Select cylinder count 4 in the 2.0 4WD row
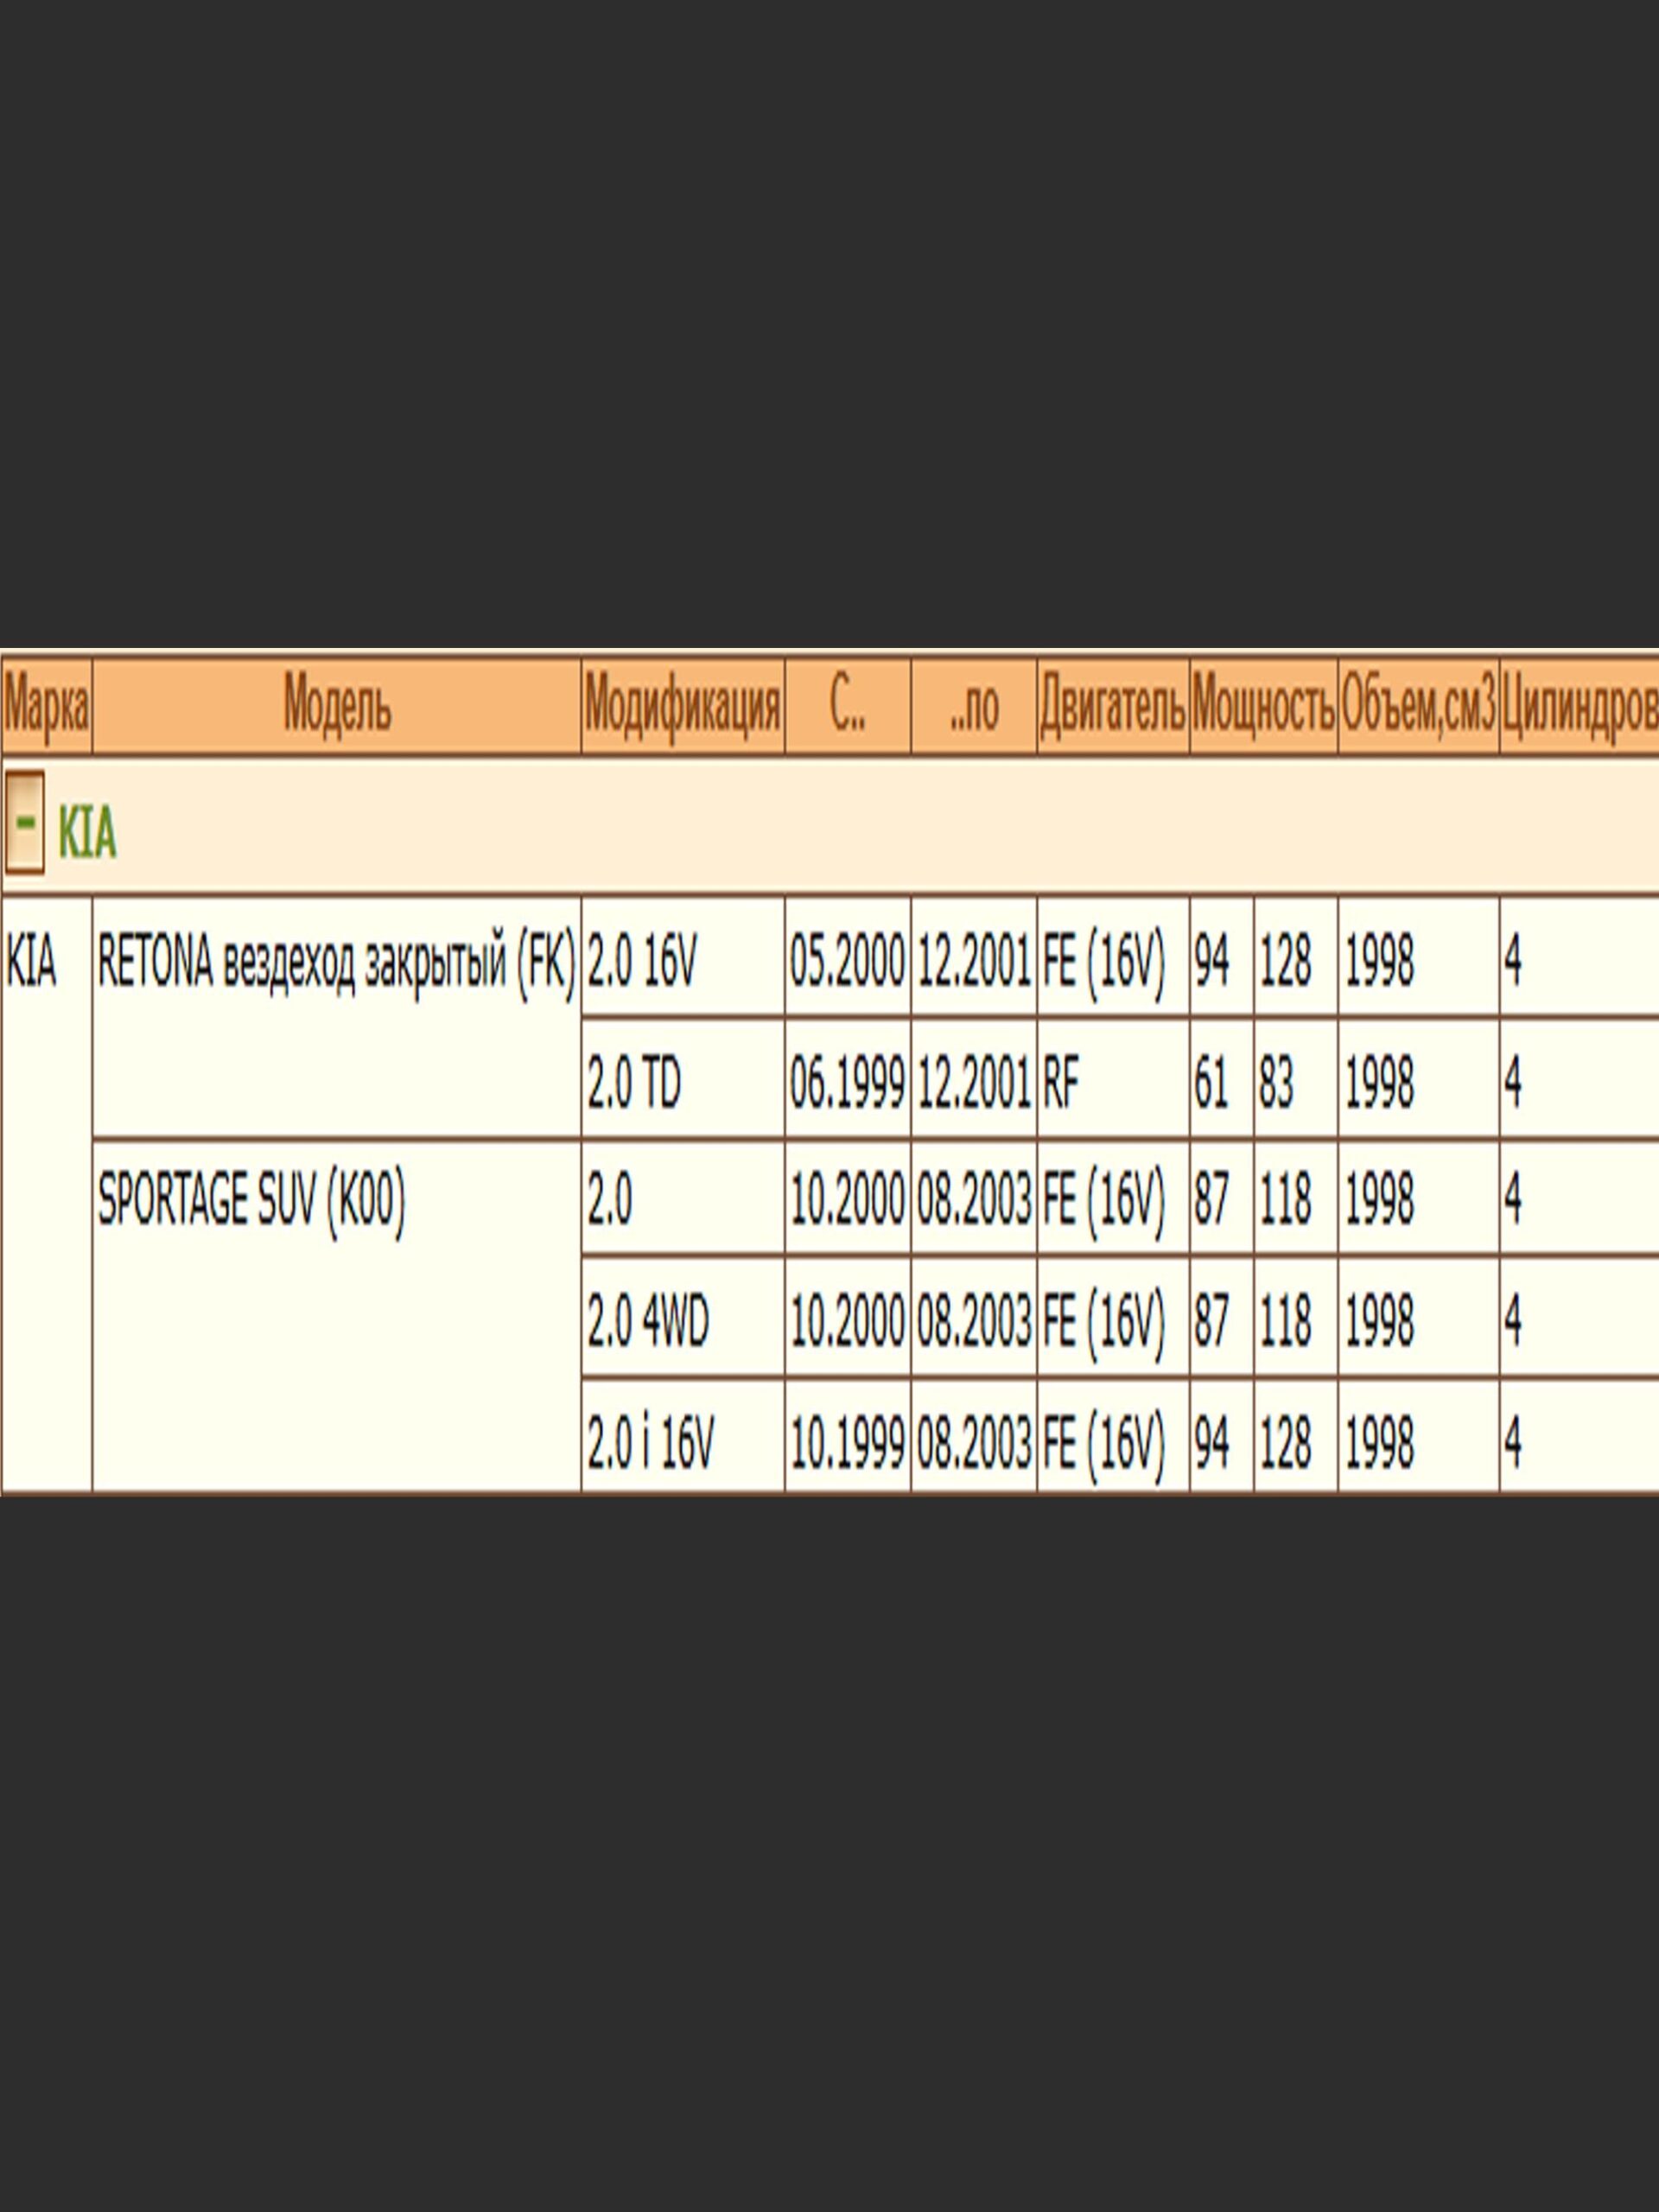1659x2212 pixels. 1580,1318
